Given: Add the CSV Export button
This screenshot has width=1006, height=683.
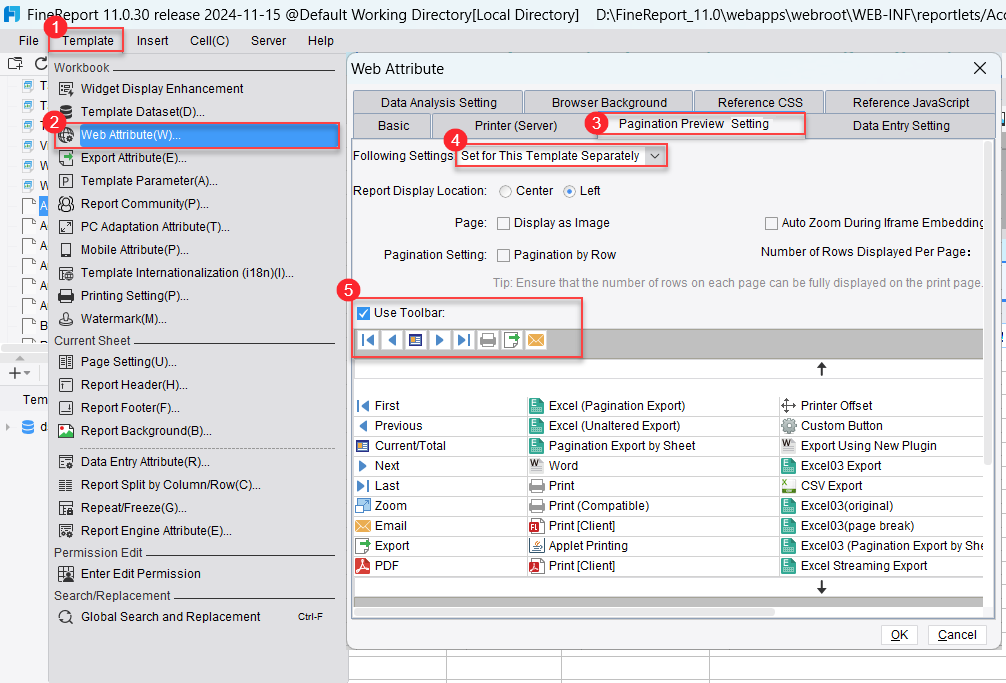Looking at the screenshot, I should (822, 486).
